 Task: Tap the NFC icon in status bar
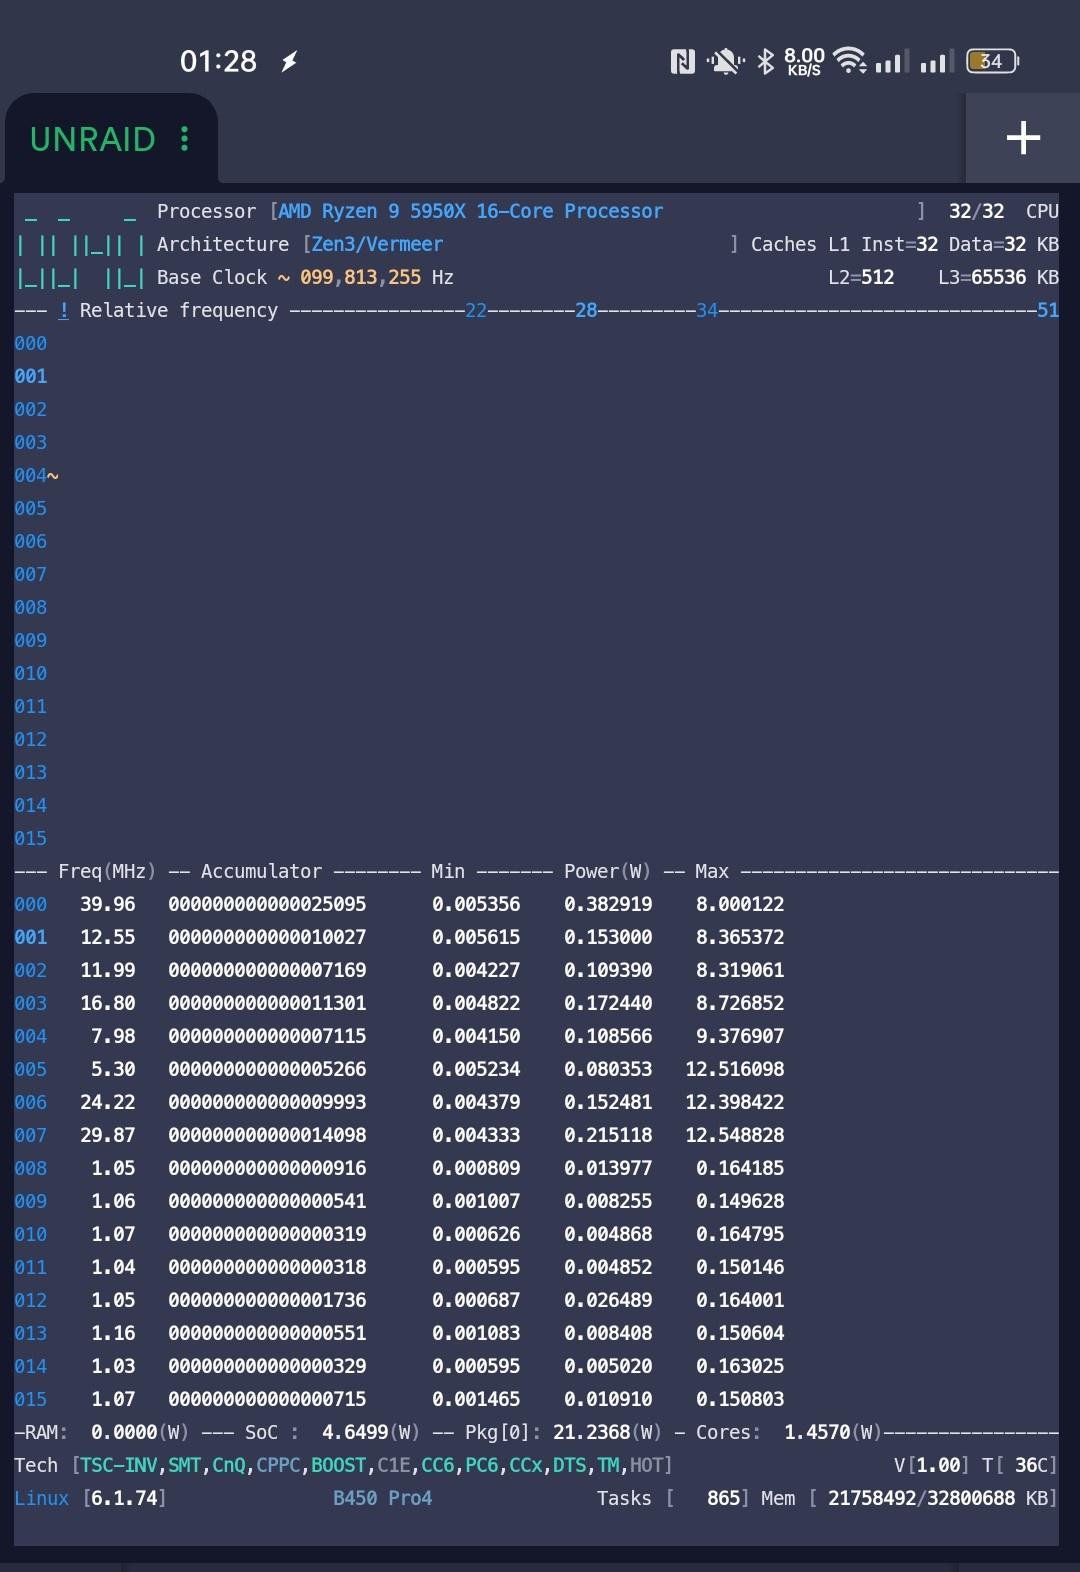[x=682, y=62]
